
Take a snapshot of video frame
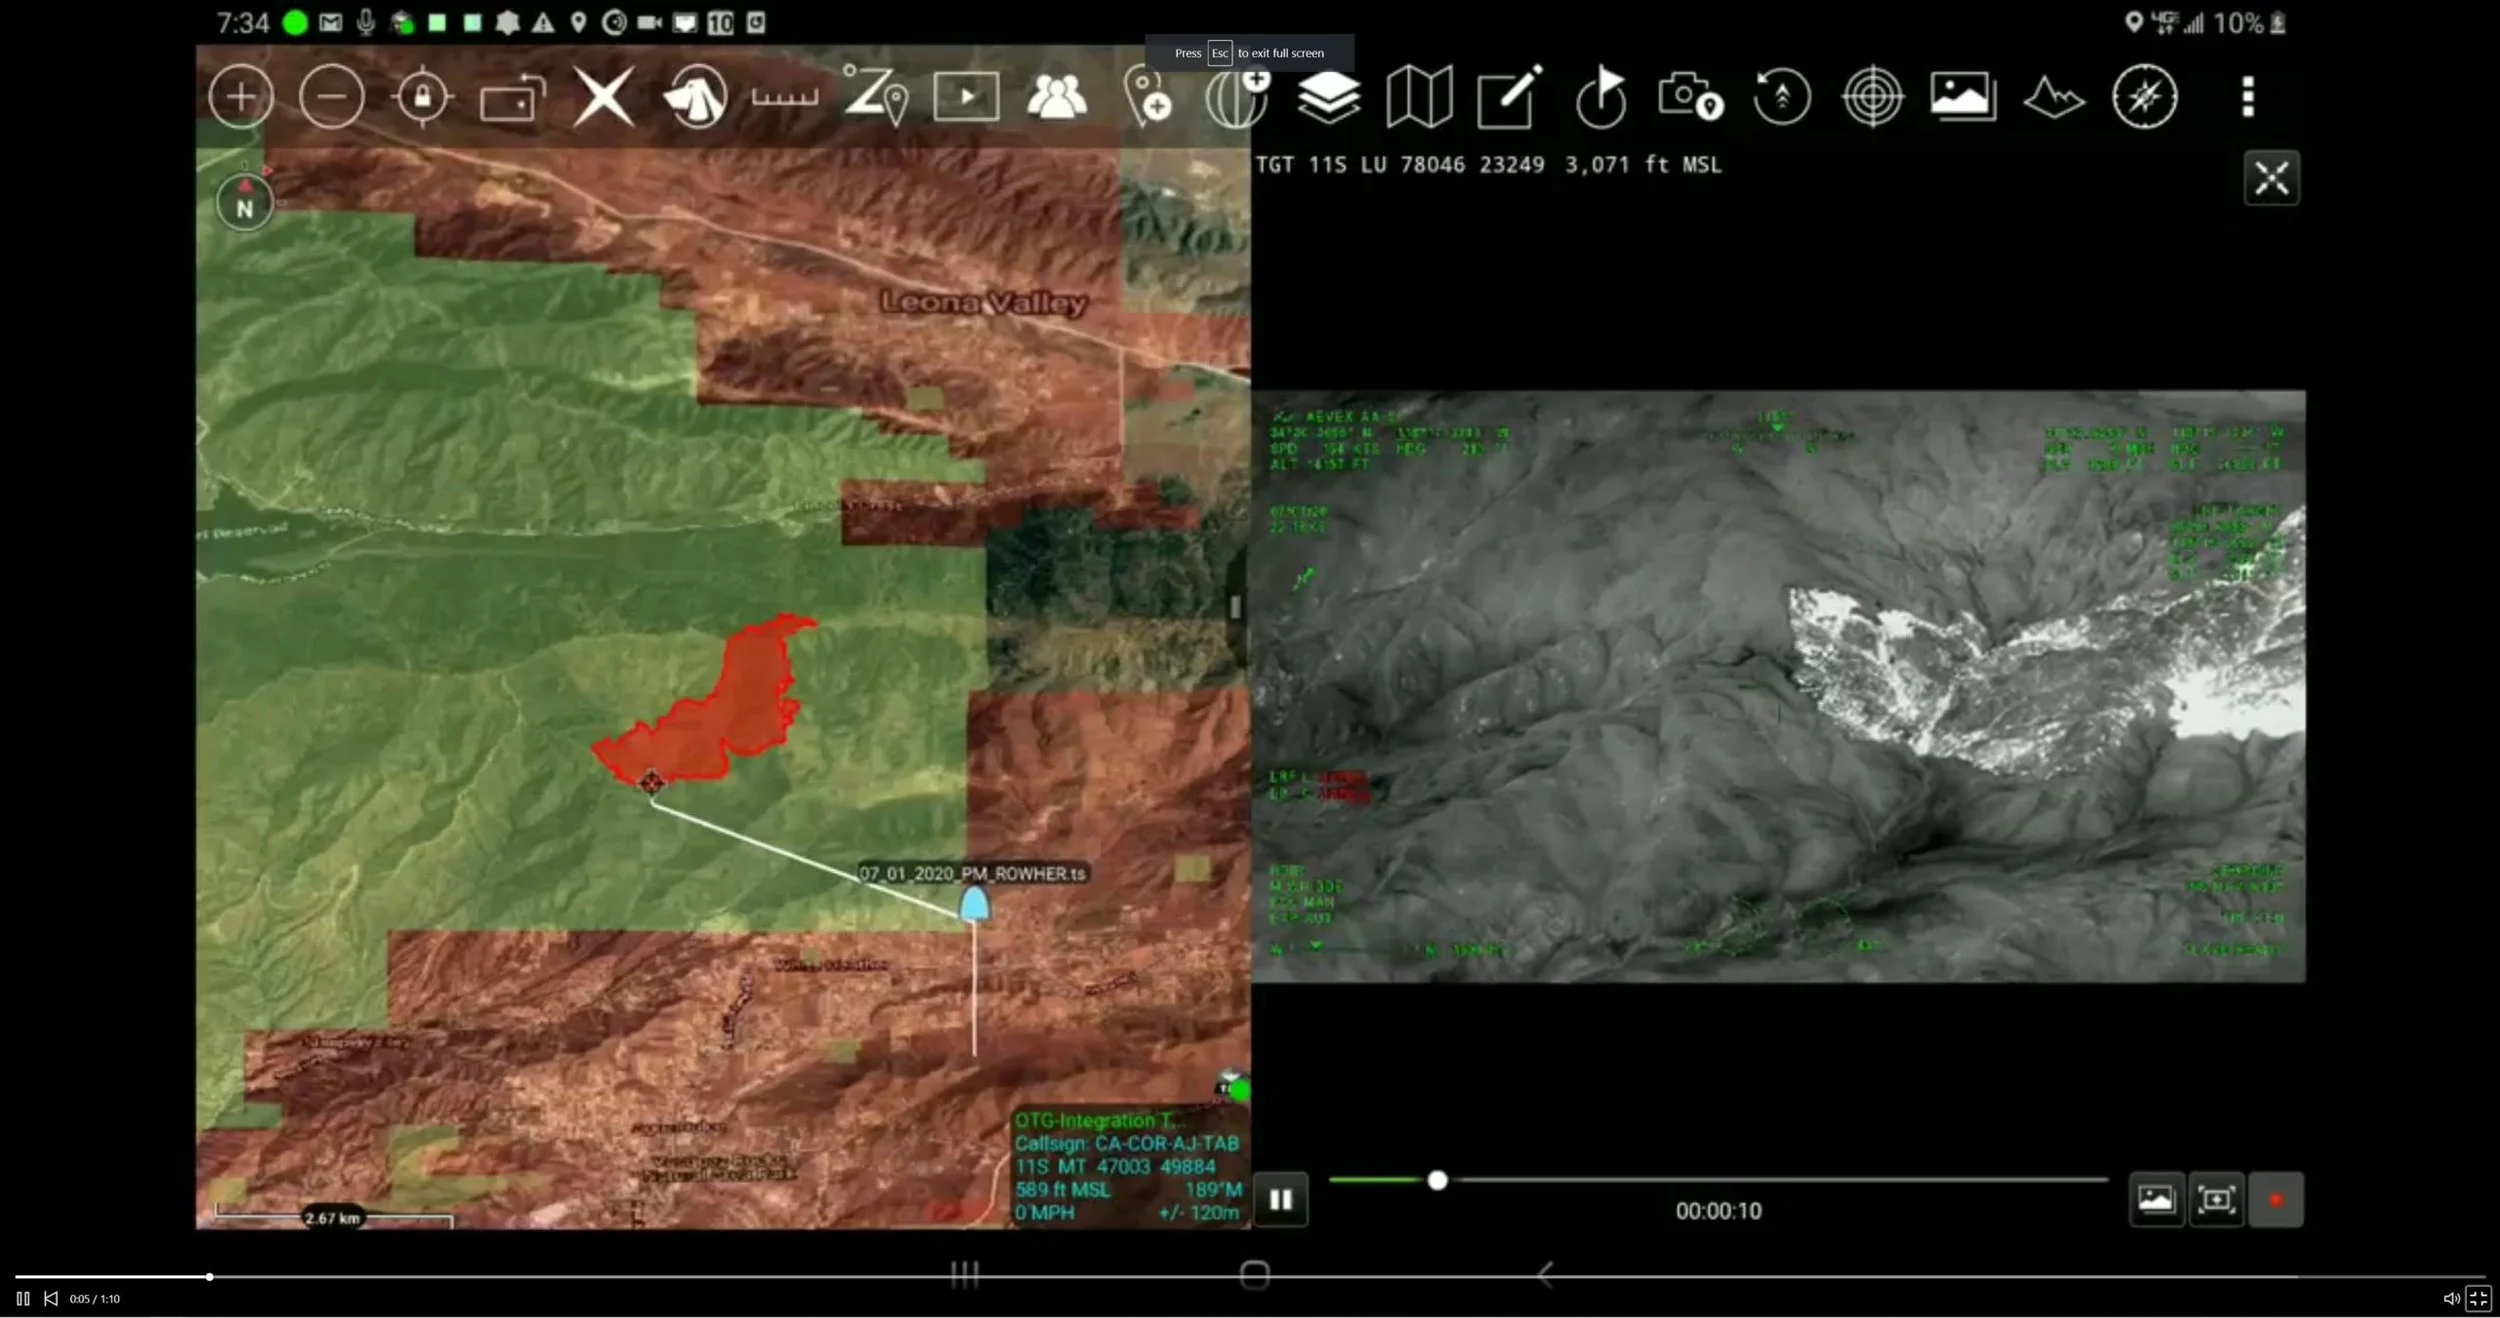click(x=2156, y=1199)
